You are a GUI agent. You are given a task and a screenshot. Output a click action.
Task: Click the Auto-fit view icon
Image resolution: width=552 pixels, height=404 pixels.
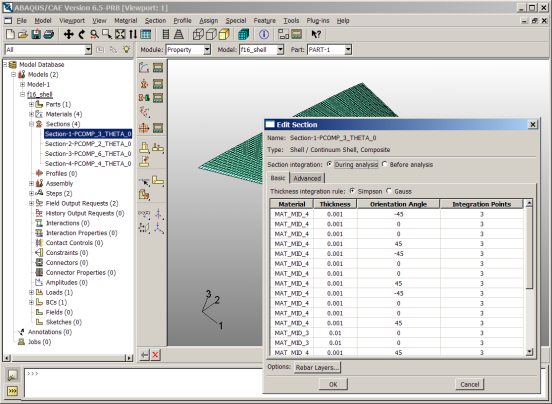[120, 34]
